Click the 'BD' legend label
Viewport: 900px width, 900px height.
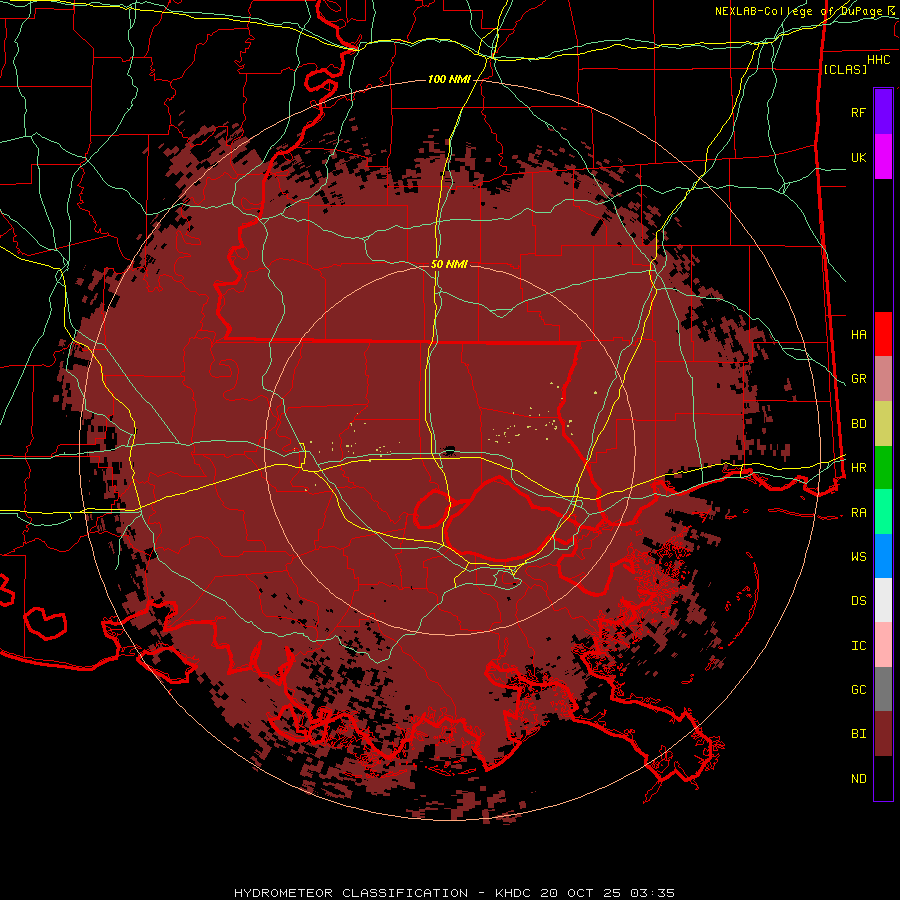[x=858, y=424]
